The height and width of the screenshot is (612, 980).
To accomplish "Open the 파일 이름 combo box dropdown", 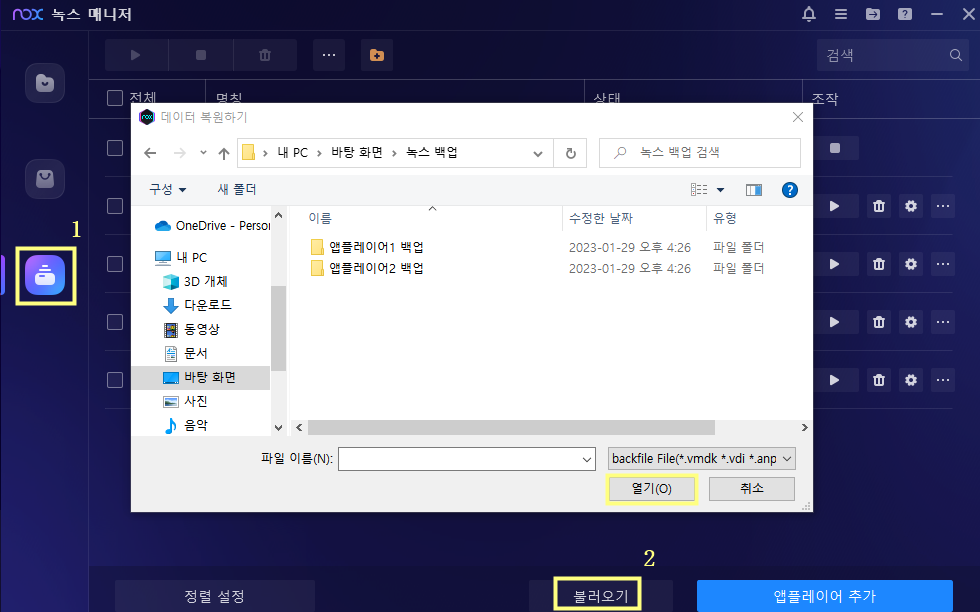I will click(586, 459).
